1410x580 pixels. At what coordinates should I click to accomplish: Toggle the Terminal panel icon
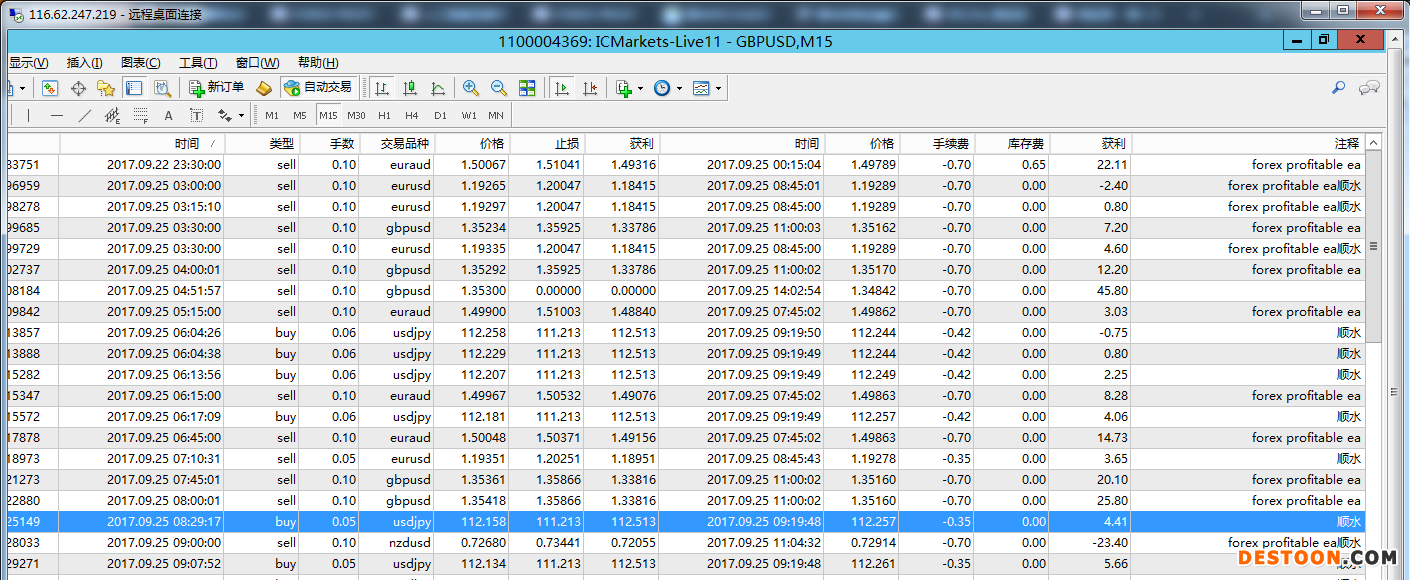(x=133, y=88)
